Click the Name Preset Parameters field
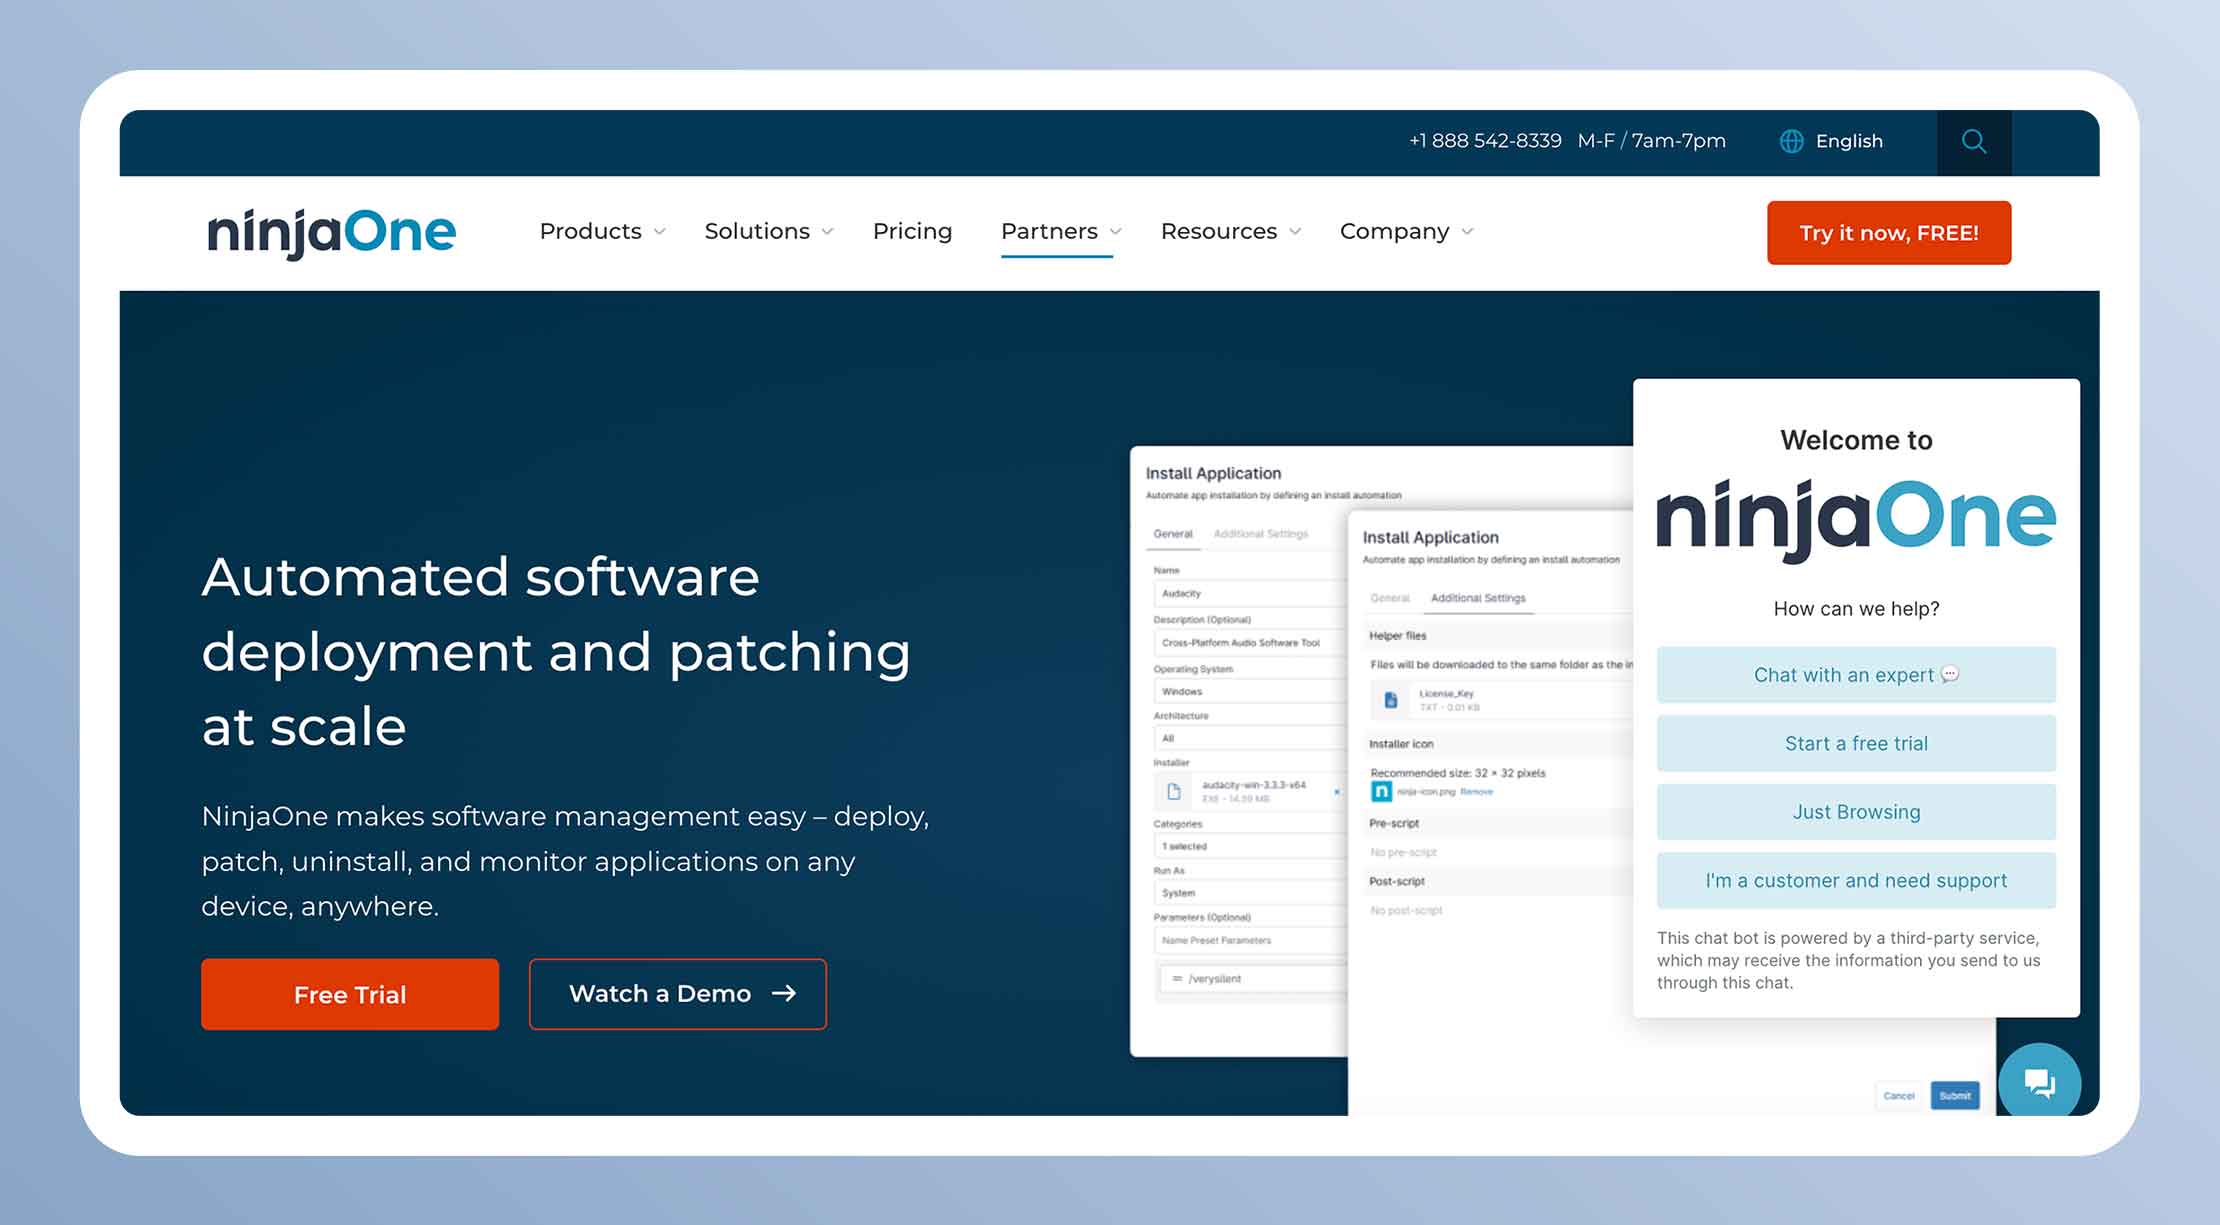The width and height of the screenshot is (2220, 1225). tap(1250, 940)
